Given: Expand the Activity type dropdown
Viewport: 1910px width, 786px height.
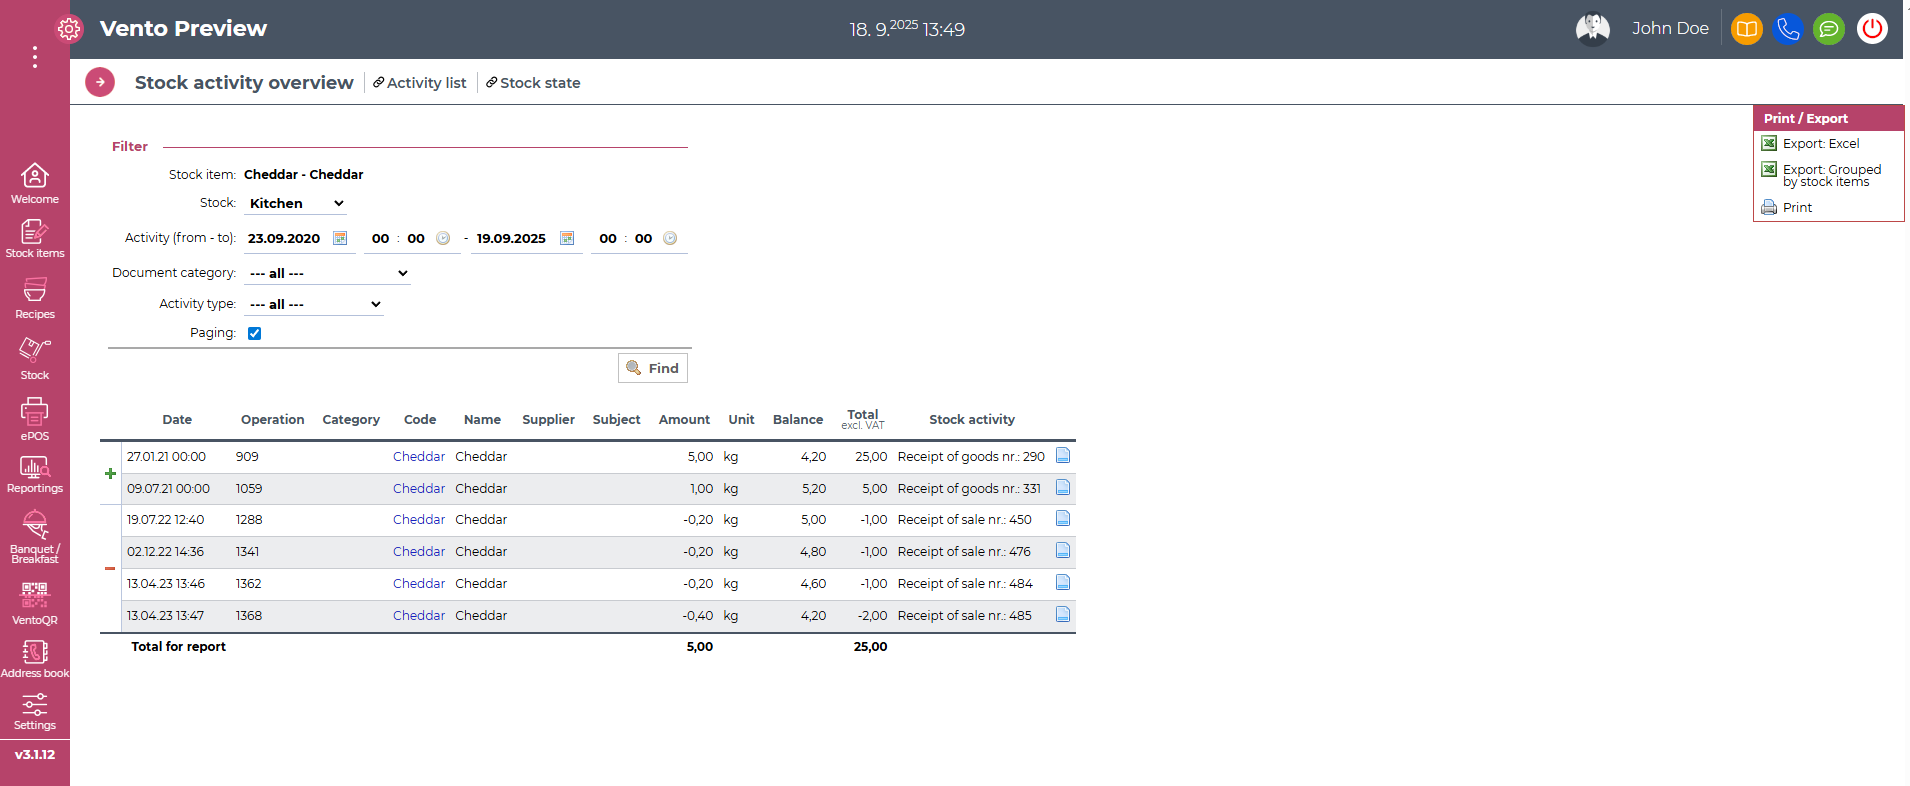Looking at the screenshot, I should click(x=314, y=304).
